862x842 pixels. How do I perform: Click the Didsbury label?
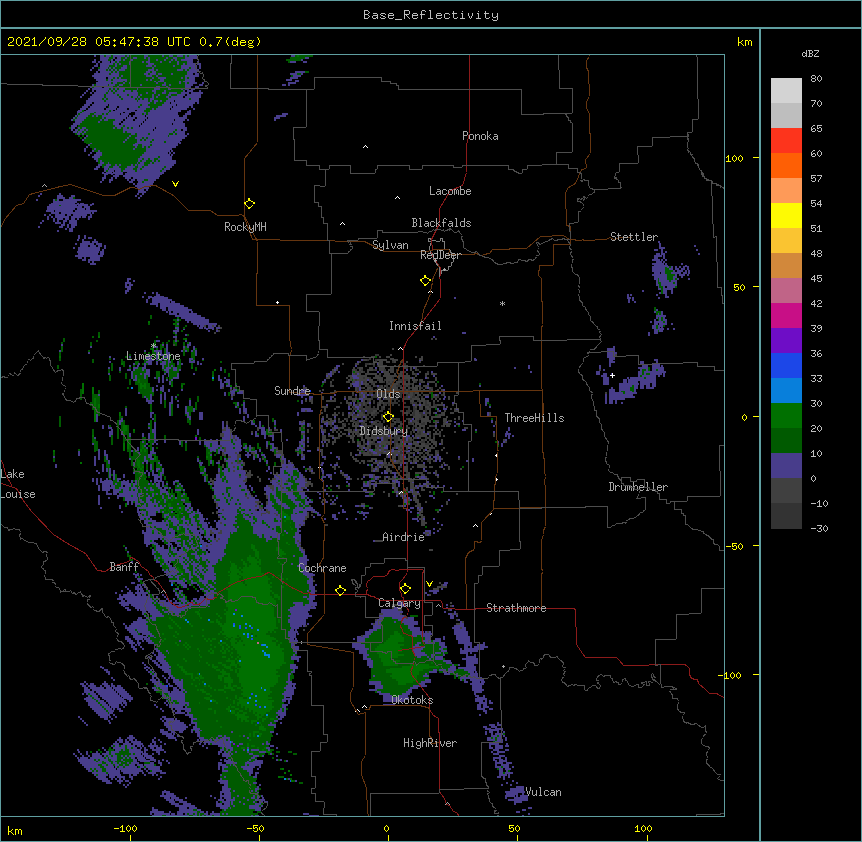point(384,431)
